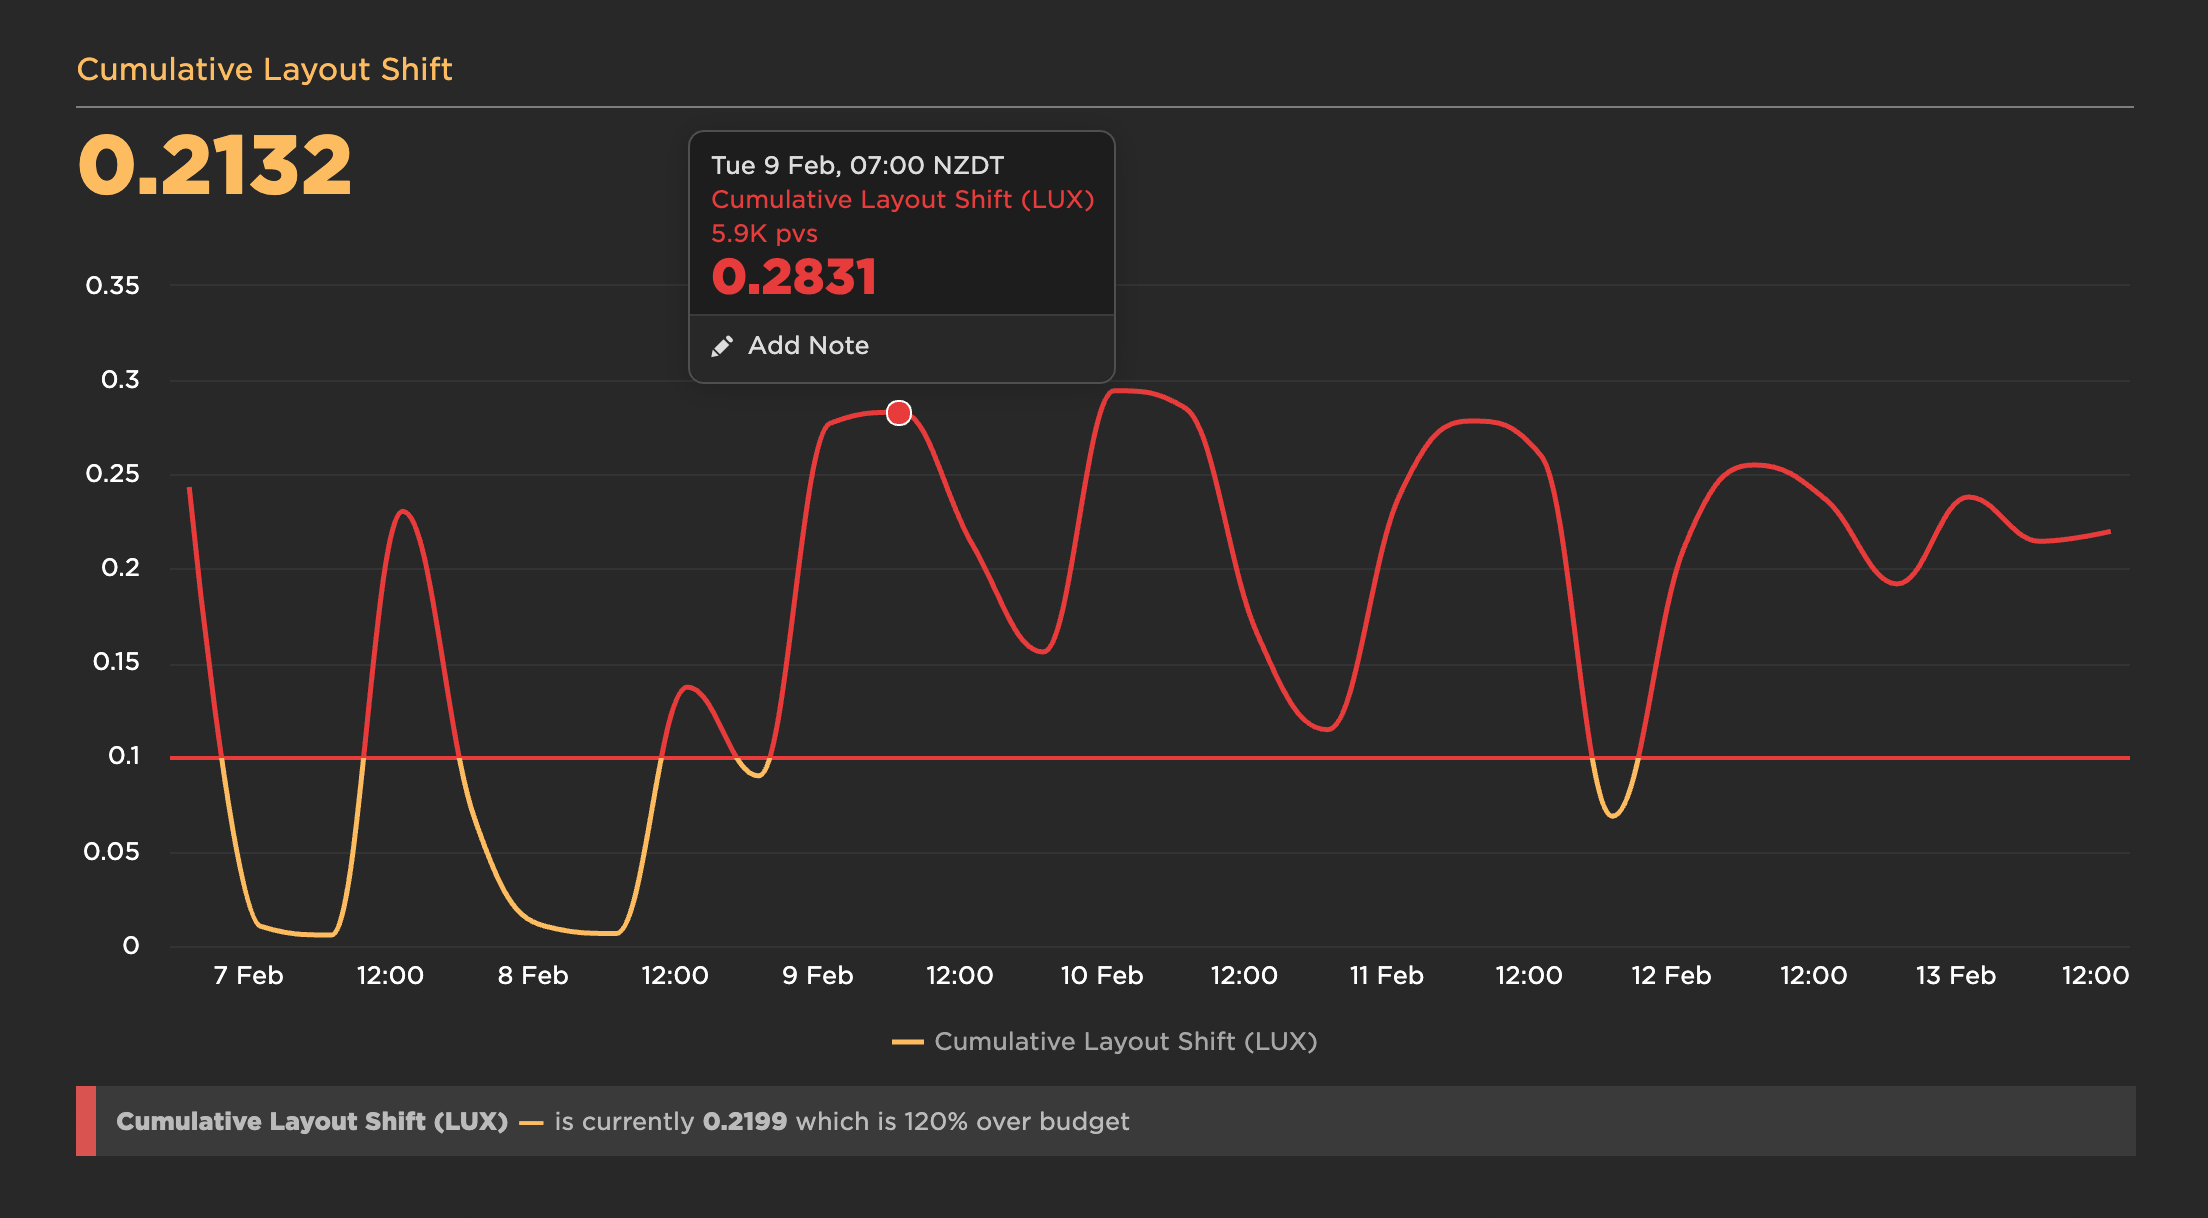The height and width of the screenshot is (1218, 2208).
Task: Click the 0.35 y-axis label
Action: coord(112,286)
